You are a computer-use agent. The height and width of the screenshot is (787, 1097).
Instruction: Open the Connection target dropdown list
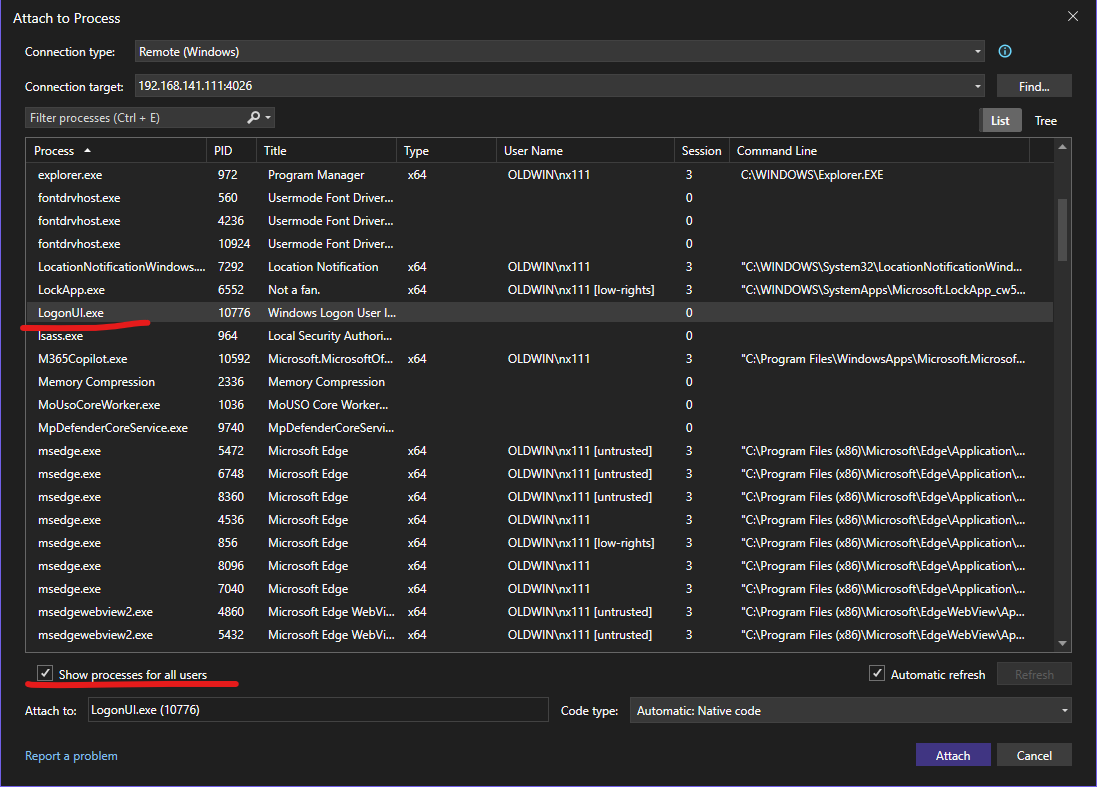tap(977, 87)
